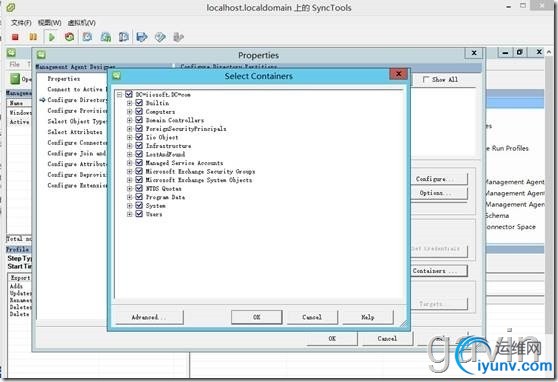The image size is (558, 382).
Task: Uncheck the Infrastructure checkbox
Action: coord(139,146)
